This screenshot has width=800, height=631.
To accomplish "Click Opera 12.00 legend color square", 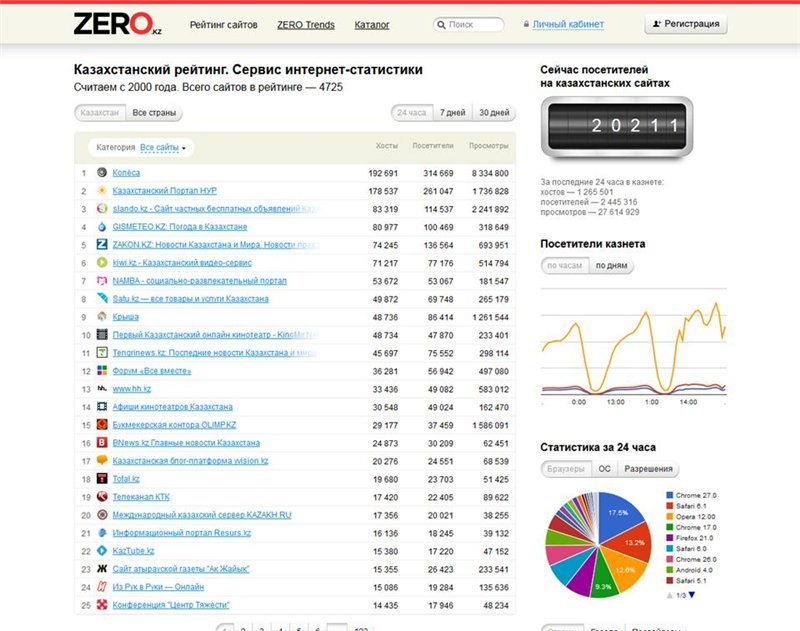I will (x=669, y=516).
